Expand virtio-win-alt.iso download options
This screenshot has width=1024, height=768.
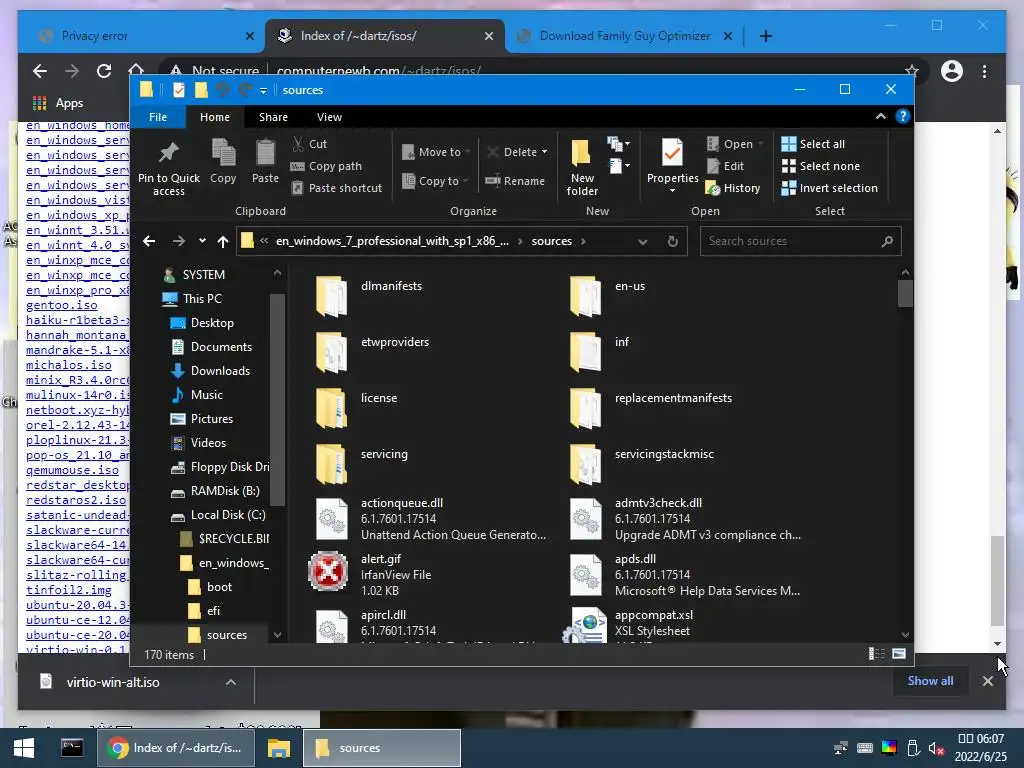click(x=231, y=682)
